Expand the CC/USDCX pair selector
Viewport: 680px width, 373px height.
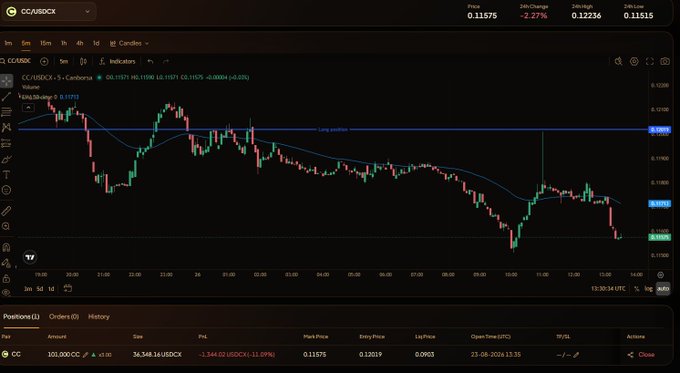[48, 12]
